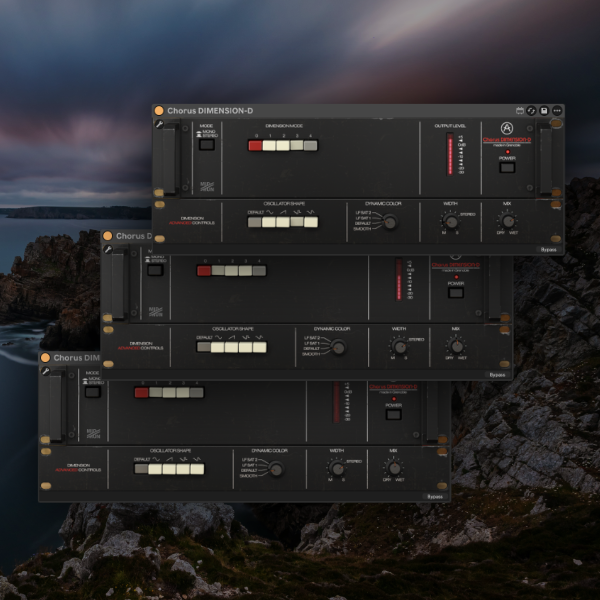Select sine oscillator shape in frontmost window
This screenshot has height=600, width=600.
click(x=269, y=222)
